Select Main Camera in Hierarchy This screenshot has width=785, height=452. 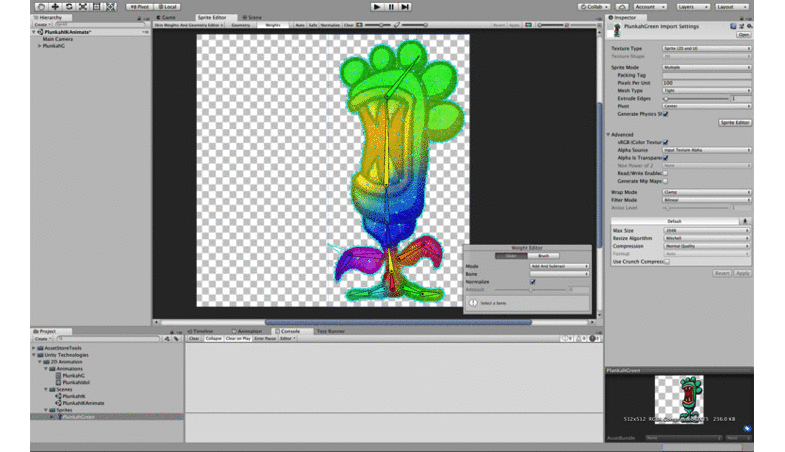coord(58,39)
